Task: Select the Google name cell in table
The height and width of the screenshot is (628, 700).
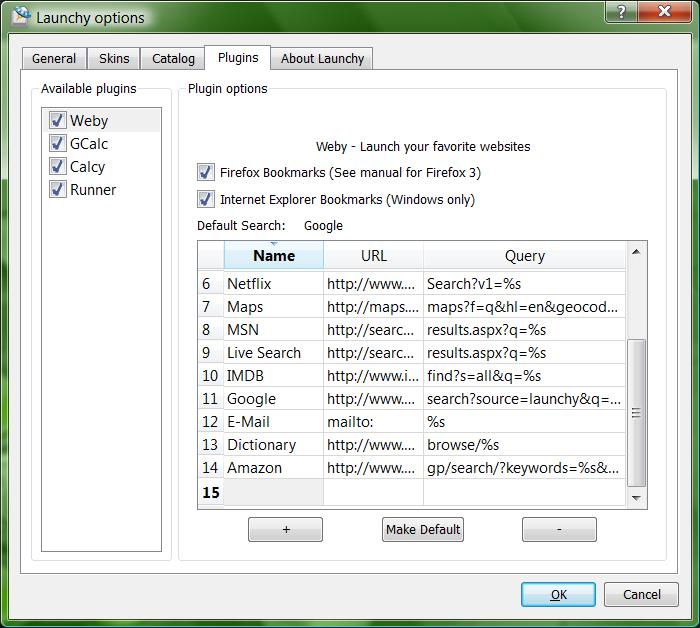Action: (274, 399)
